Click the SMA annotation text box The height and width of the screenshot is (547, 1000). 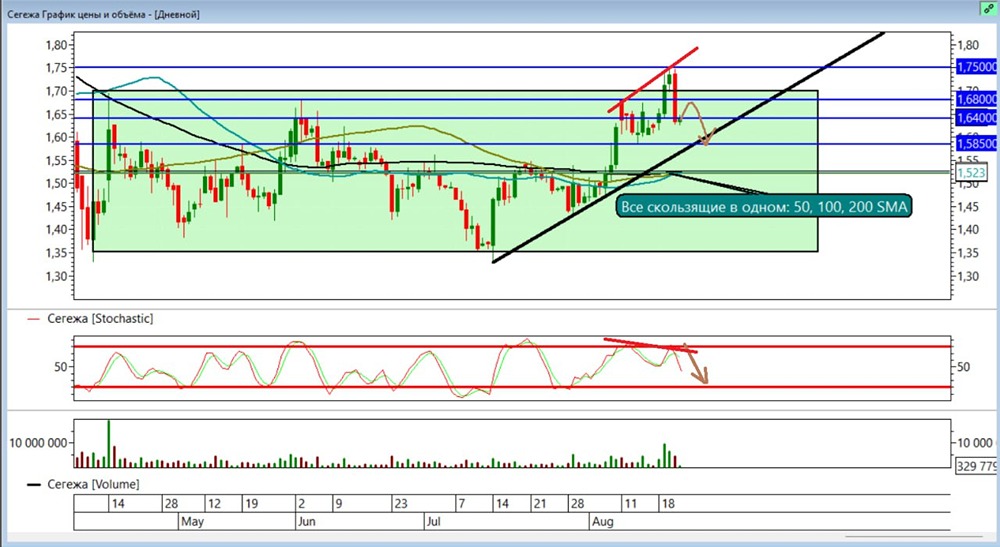point(764,207)
